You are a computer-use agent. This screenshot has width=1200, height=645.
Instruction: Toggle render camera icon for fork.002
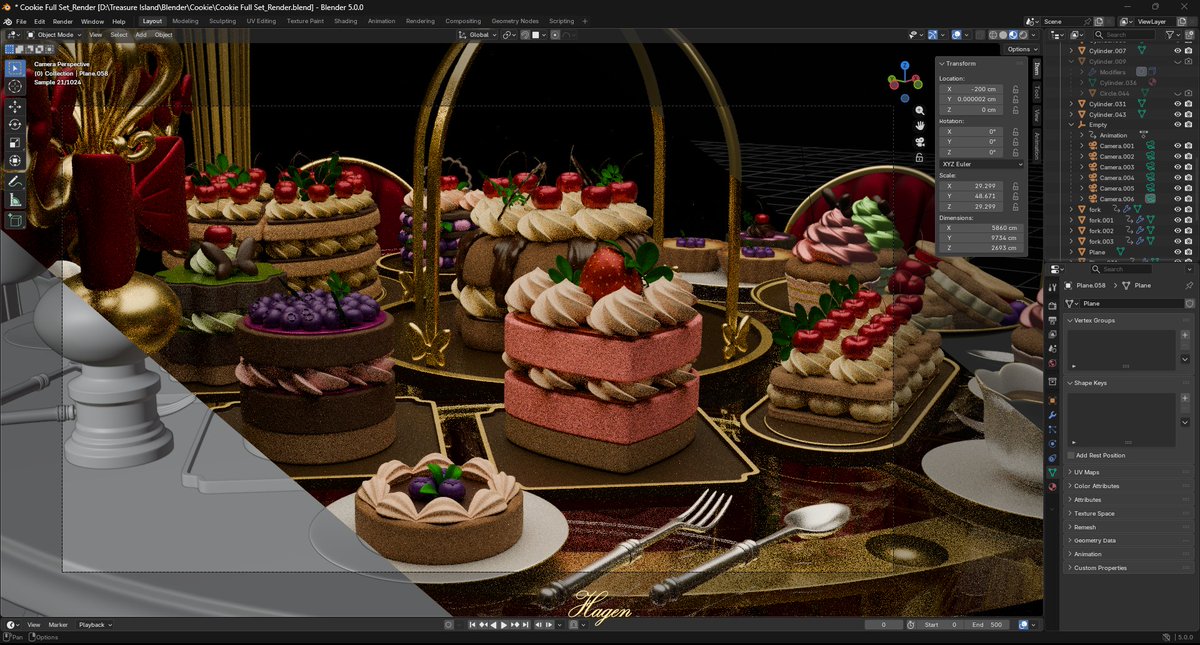tap(1188, 231)
